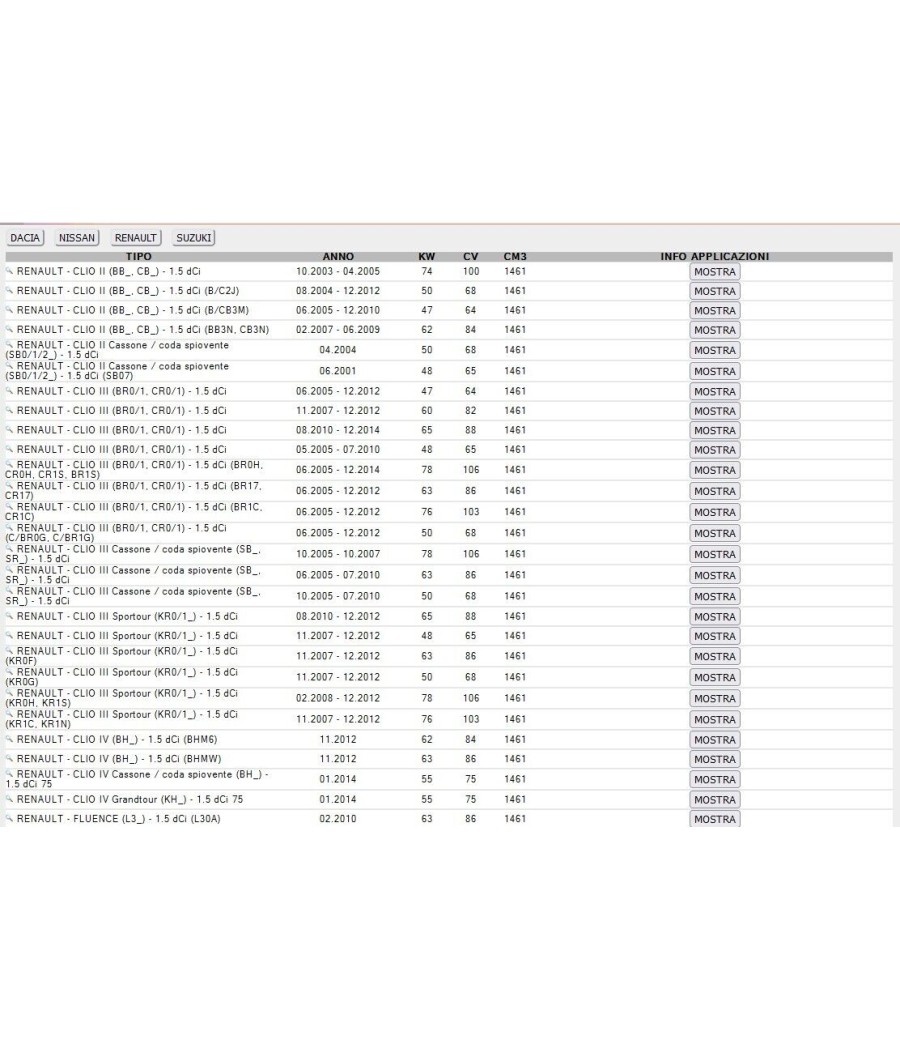
Task: Click MOSTRA for CLIO III (BR1C, CR1C) row
Action: coord(715,512)
